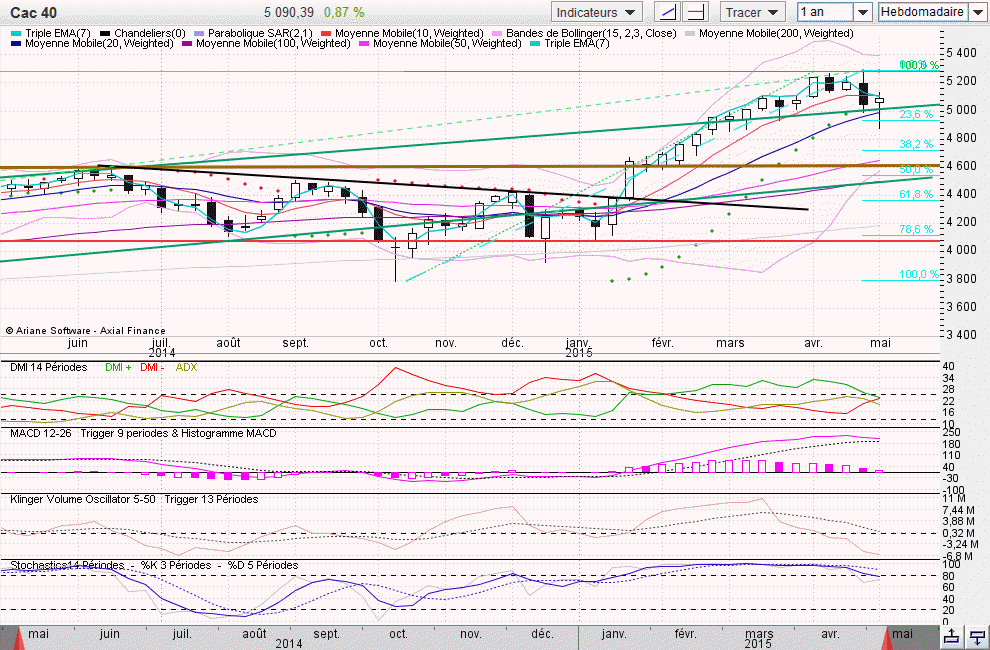Screen dimensions: 990x650
Task: Select the second-row Triple EMA(7) legend entry
Action: [x=570, y=44]
